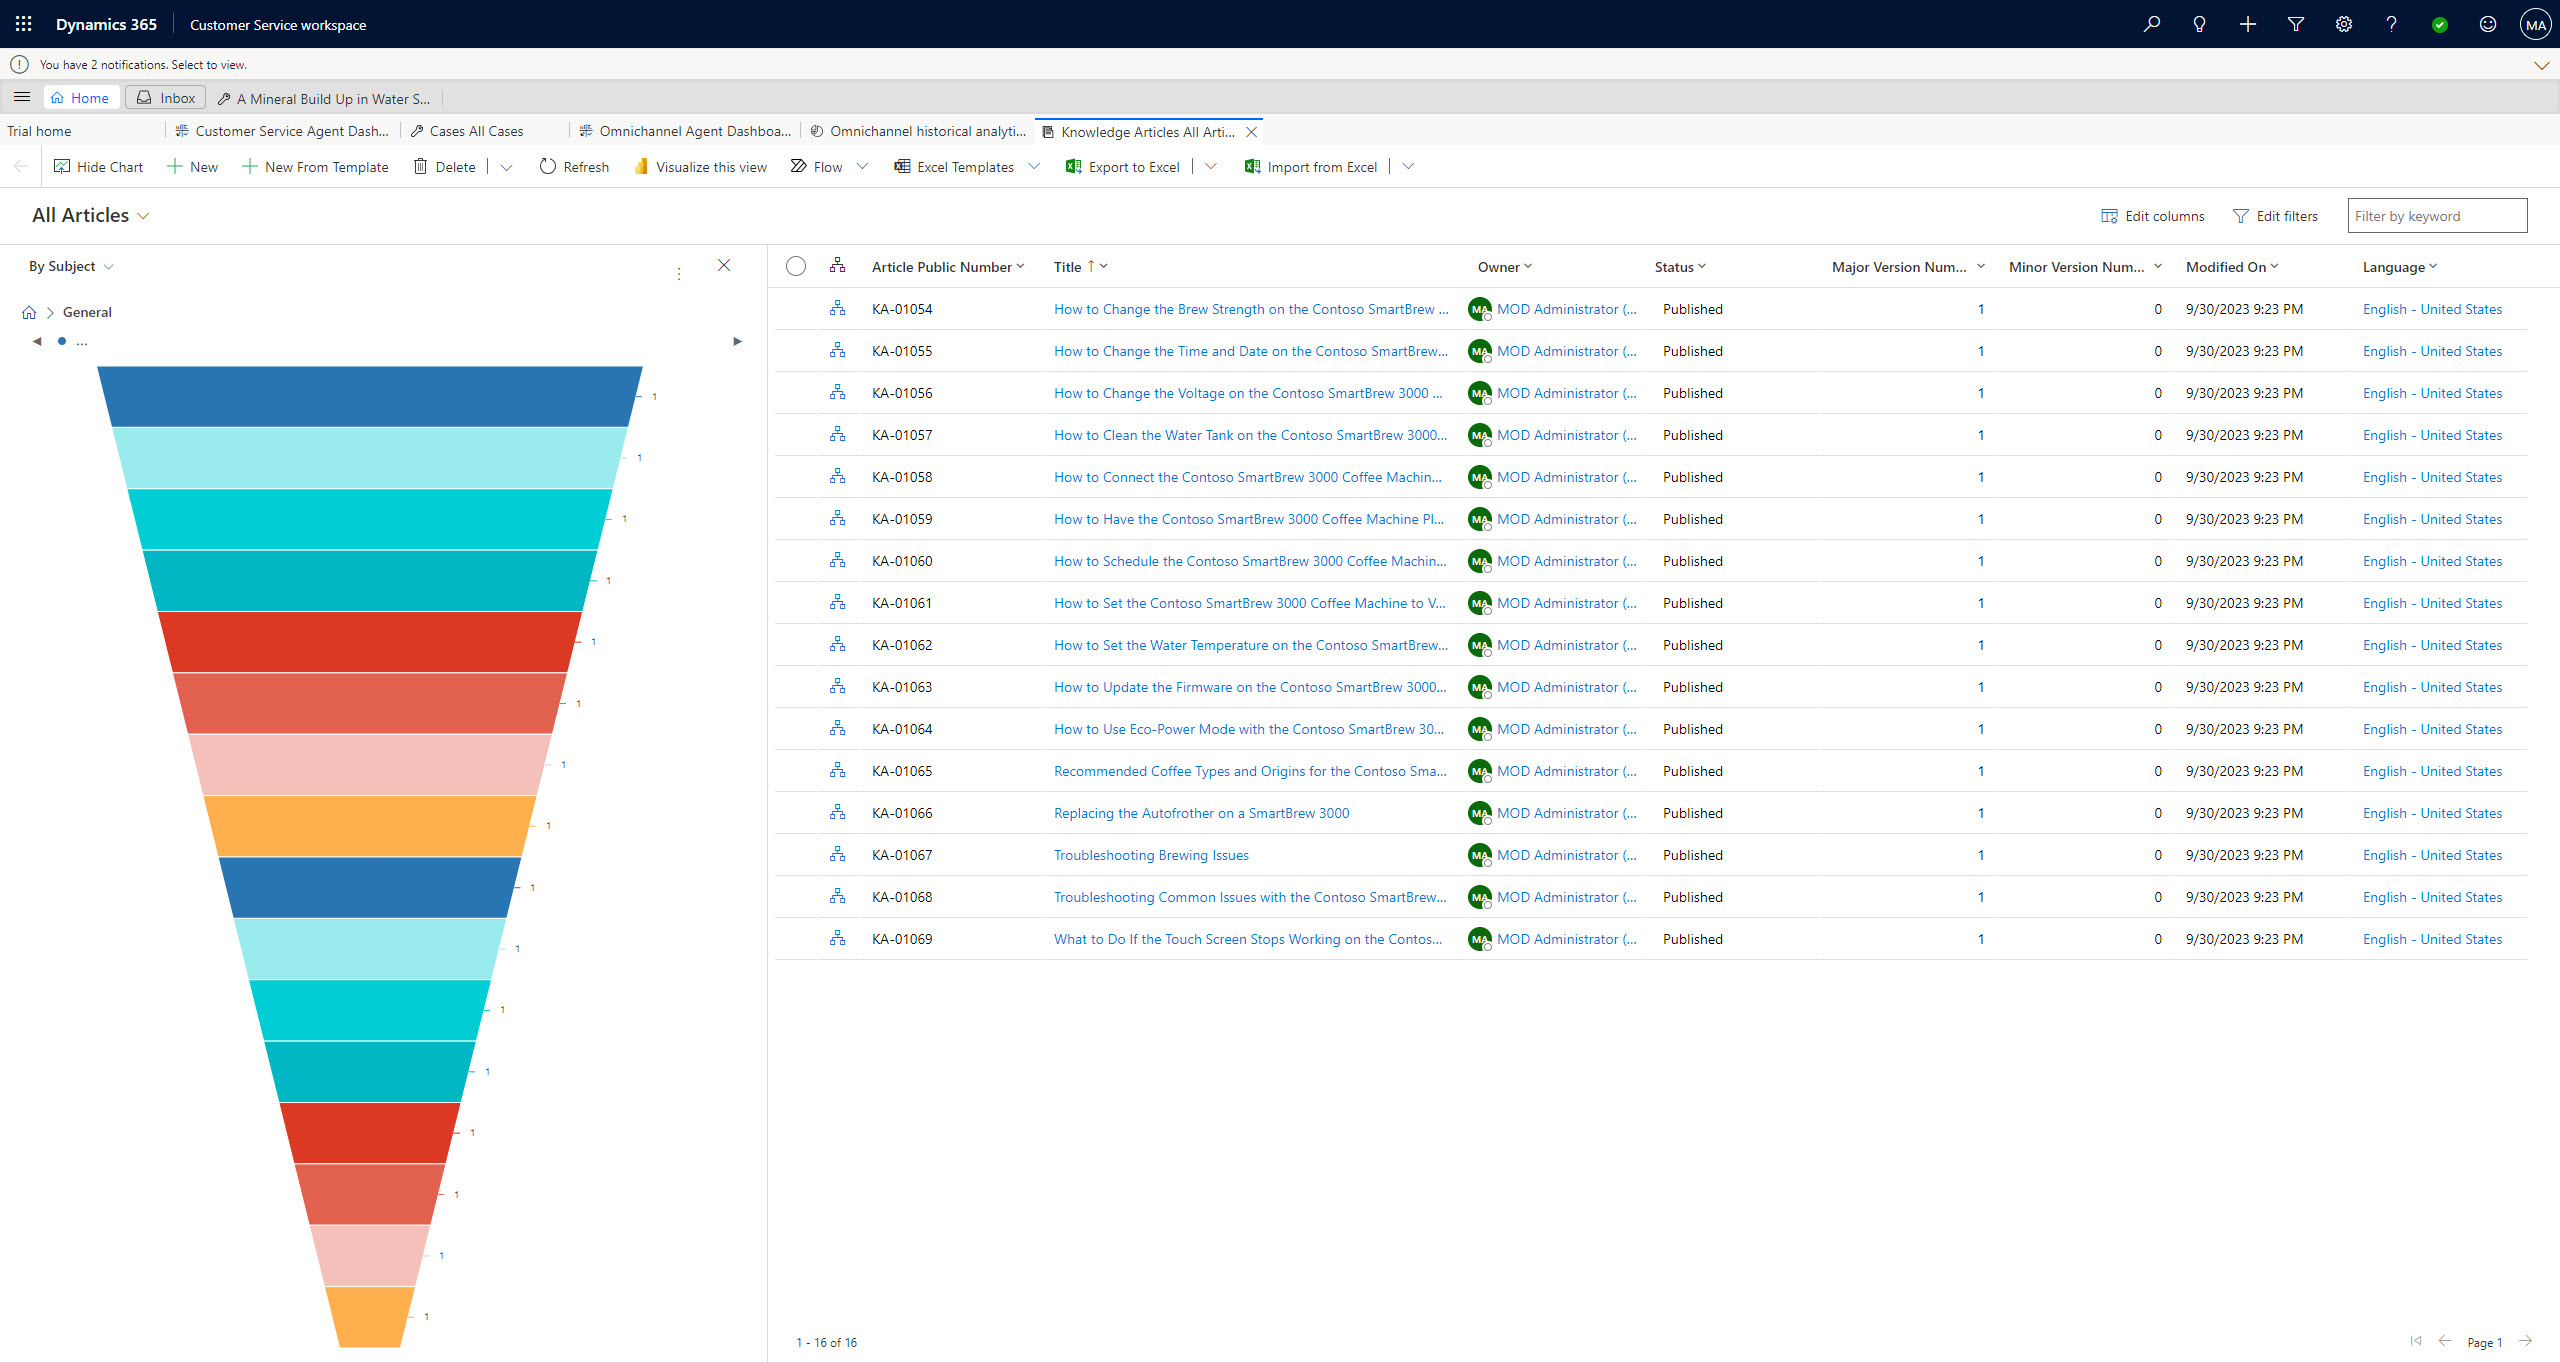
Task: Click the notification alert icon
Action: click(x=19, y=64)
